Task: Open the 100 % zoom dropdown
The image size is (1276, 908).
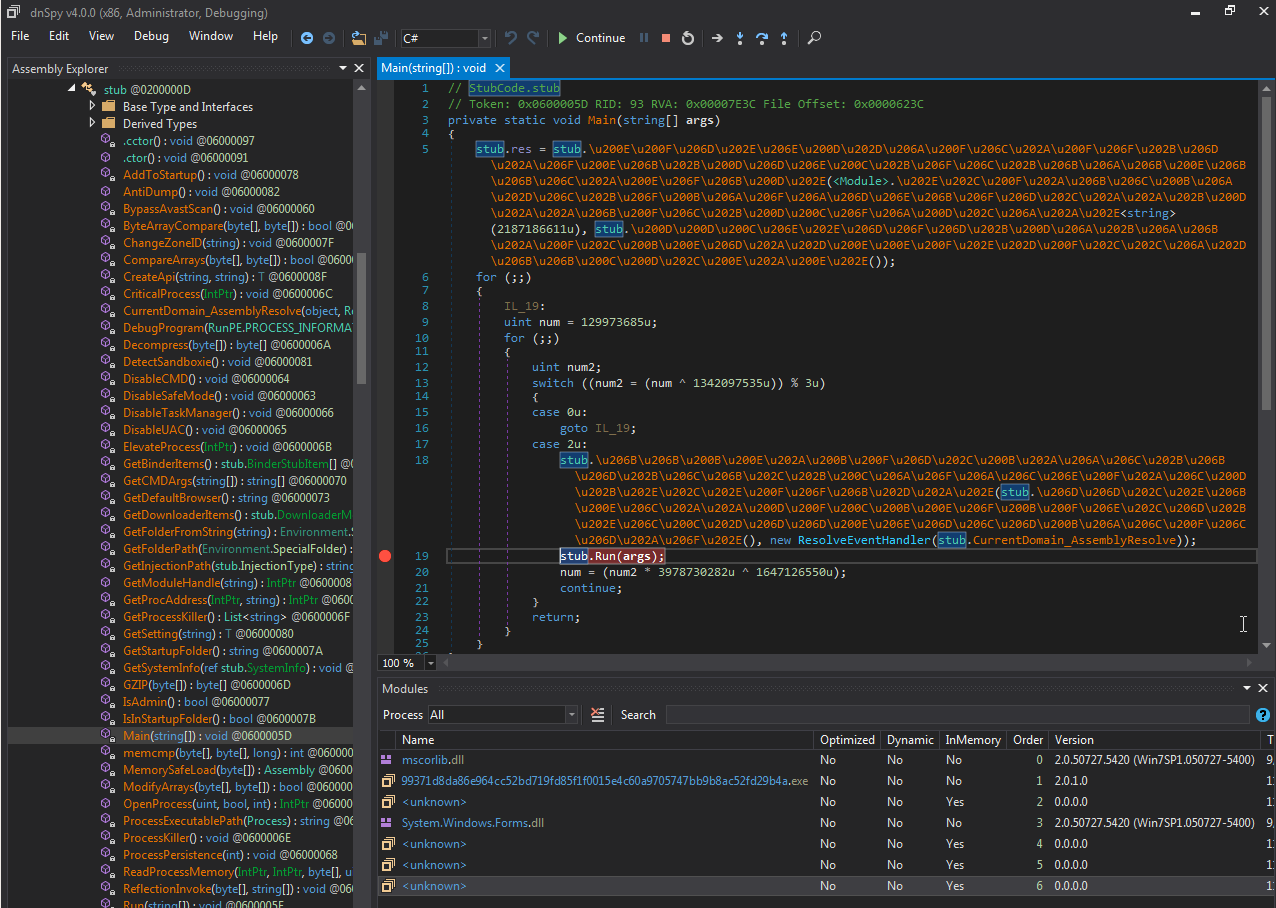Action: 431,663
